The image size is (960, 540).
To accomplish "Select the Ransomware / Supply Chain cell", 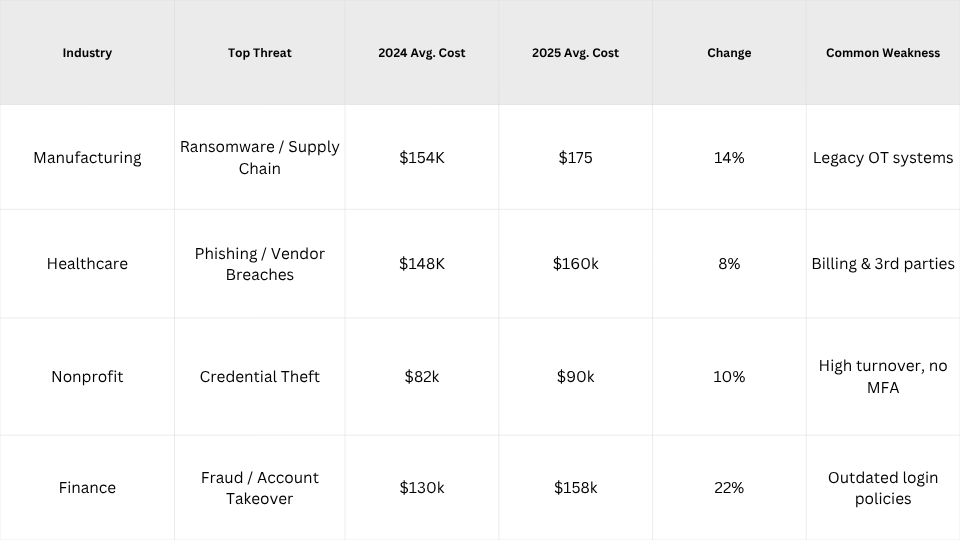I will point(260,158).
